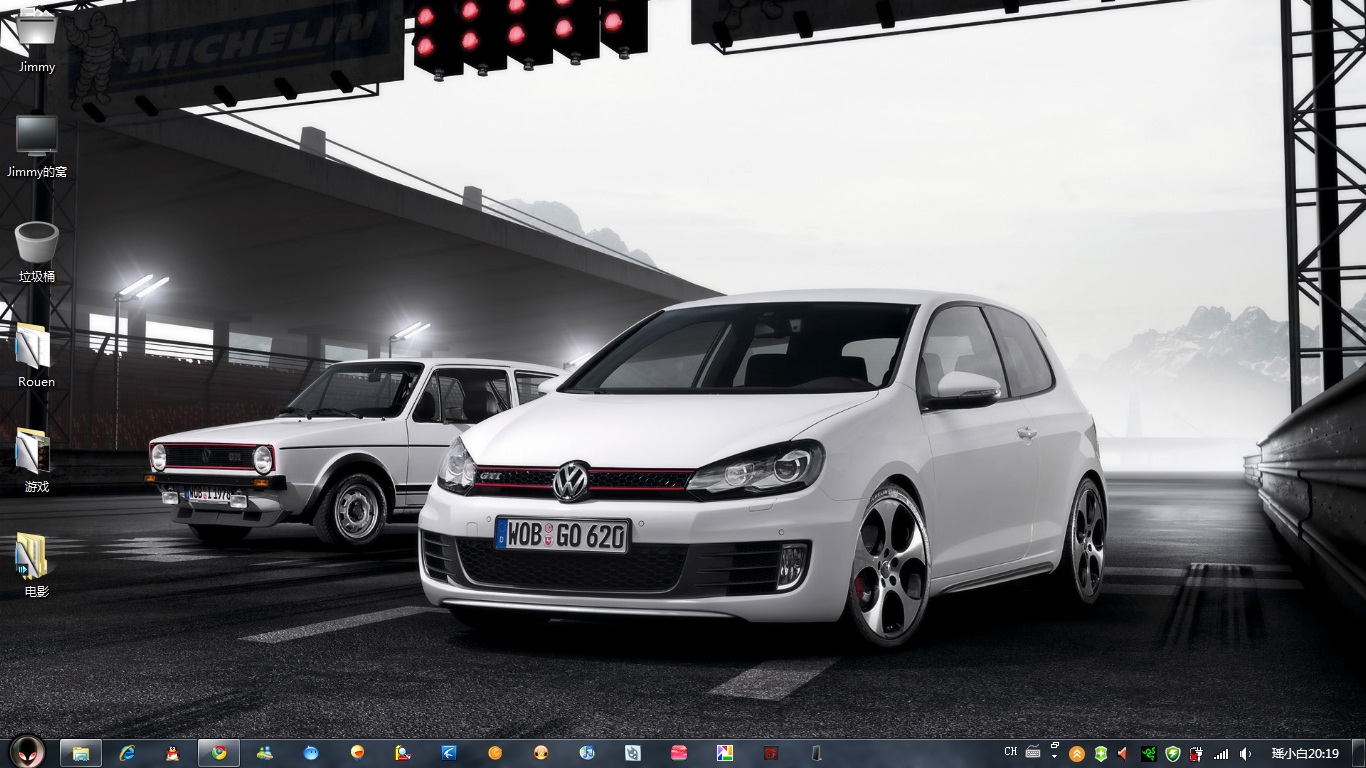Open the on-screen keyboard tray icon
1366x768 pixels.
pyautogui.click(x=1033, y=752)
